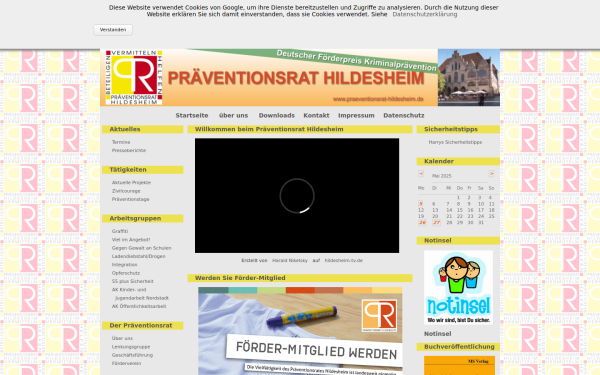Open Lenkungsgruppe link
This screenshot has height=375, width=600.
tap(131, 347)
